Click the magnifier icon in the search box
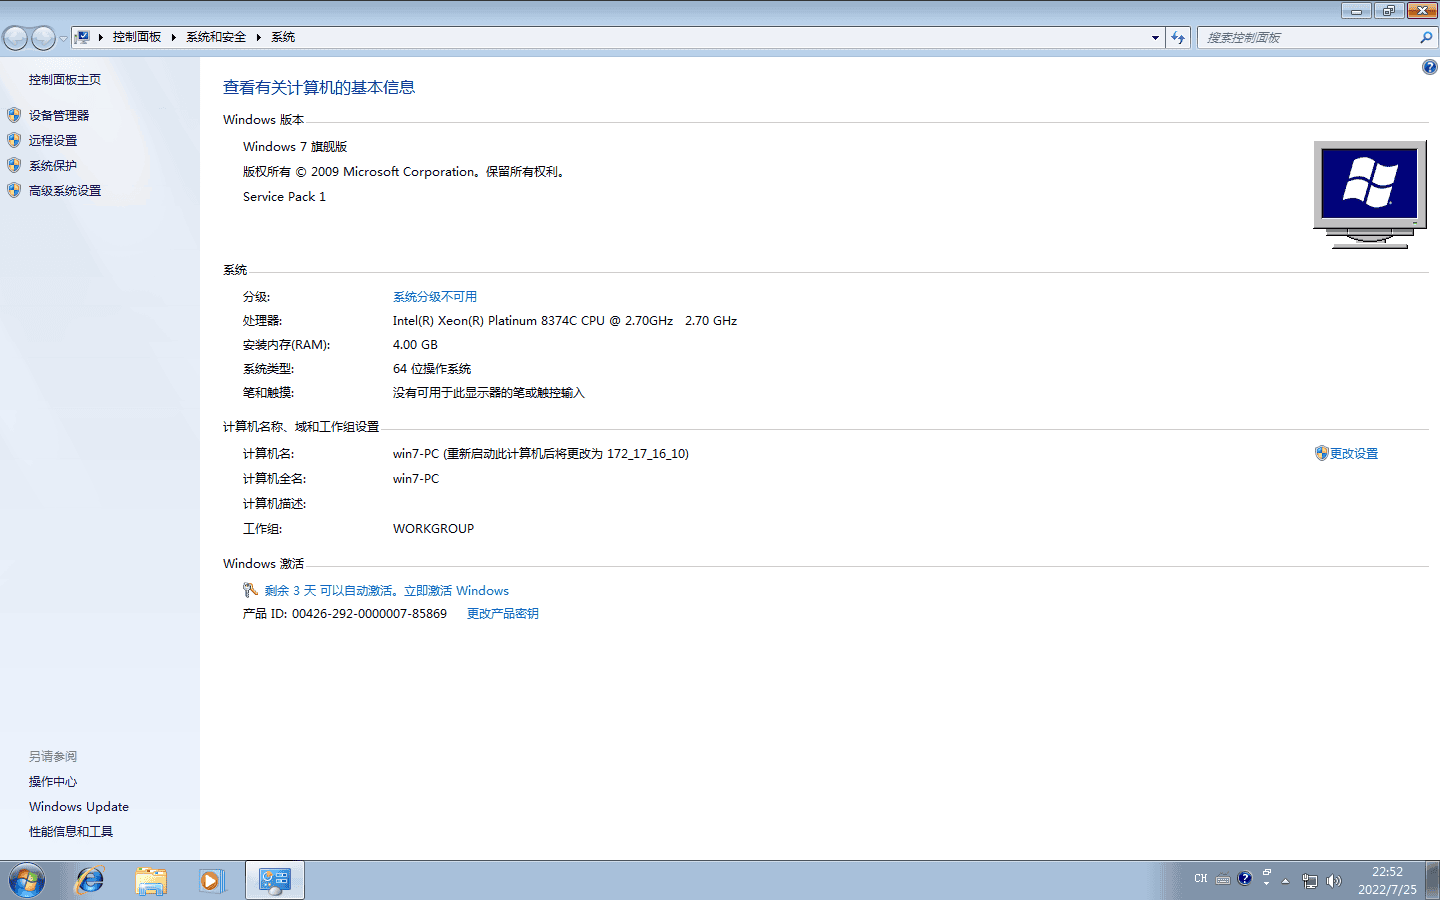The width and height of the screenshot is (1440, 900). click(1426, 37)
